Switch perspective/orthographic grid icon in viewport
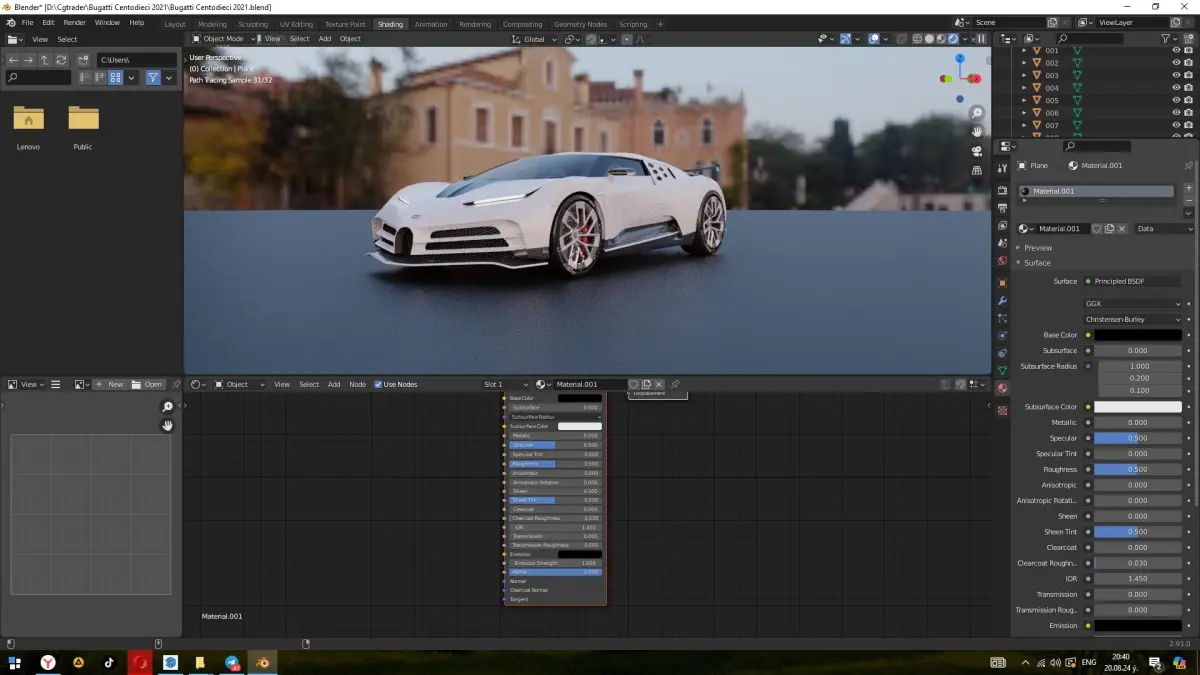 [x=977, y=170]
